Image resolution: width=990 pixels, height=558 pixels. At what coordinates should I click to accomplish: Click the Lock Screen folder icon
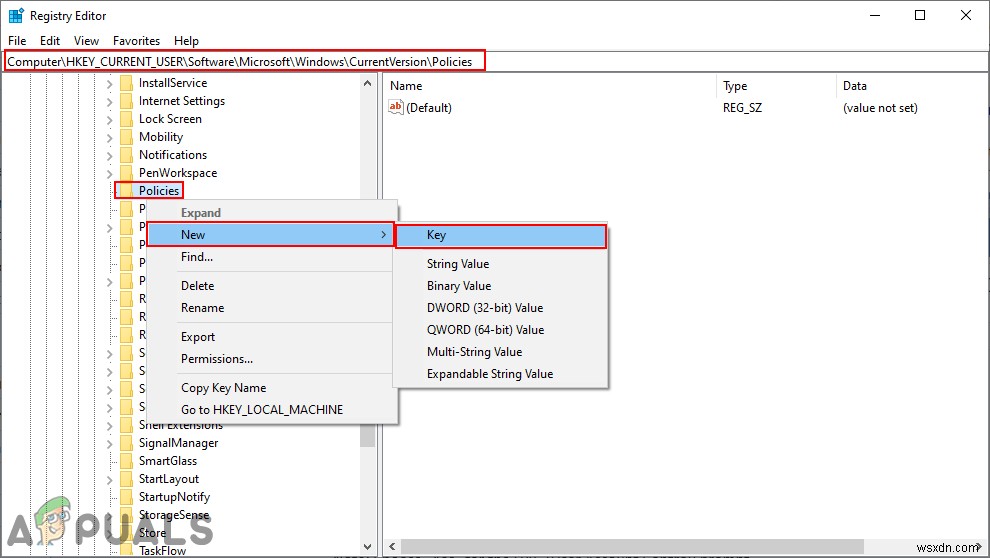coord(126,119)
